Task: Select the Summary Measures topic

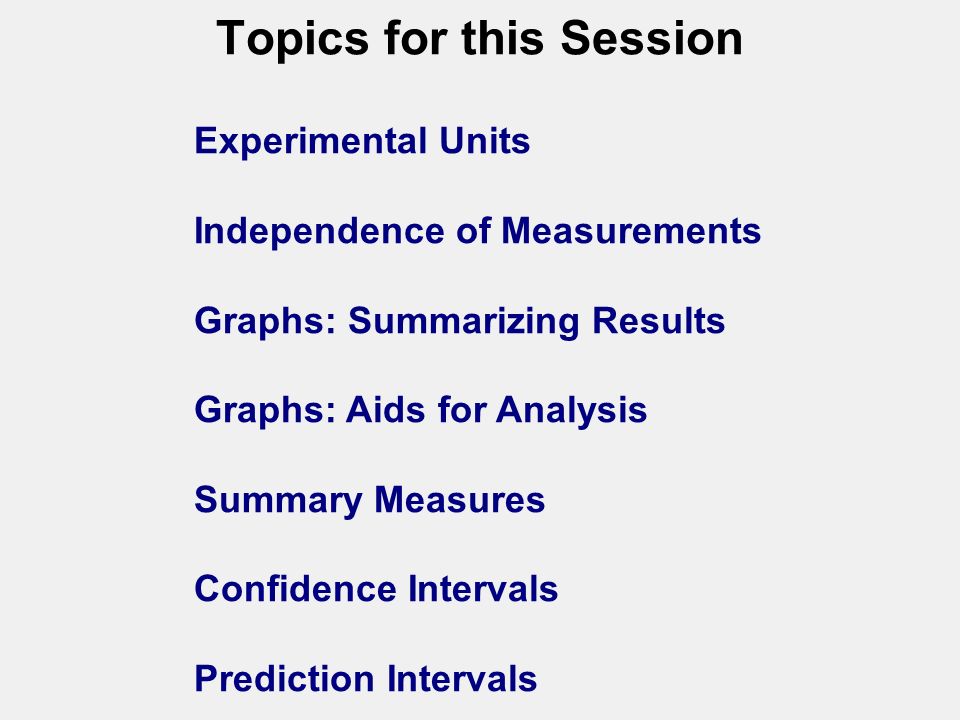Action: (x=369, y=500)
